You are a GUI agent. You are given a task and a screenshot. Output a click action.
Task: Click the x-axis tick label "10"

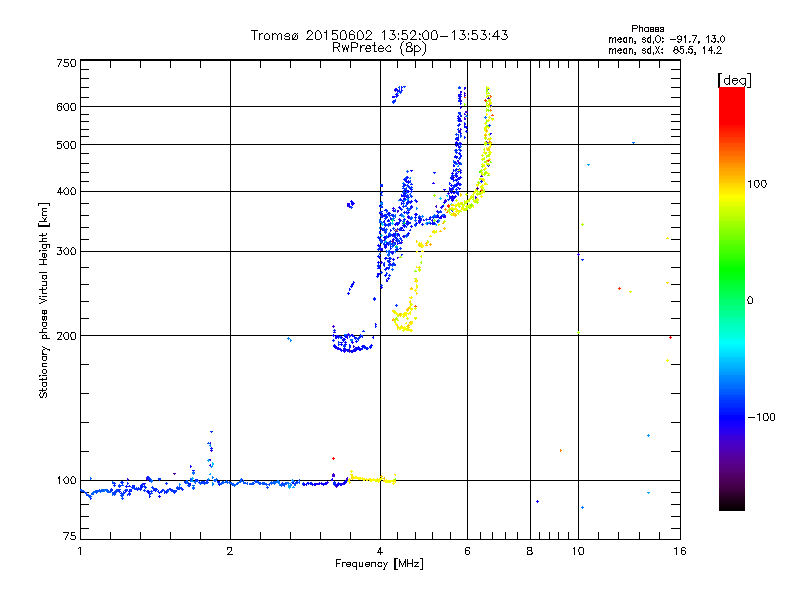click(578, 551)
